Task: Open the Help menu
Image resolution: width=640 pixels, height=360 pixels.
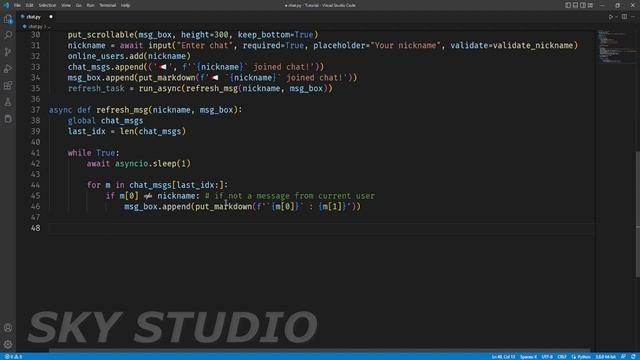Action: pos(125,5)
